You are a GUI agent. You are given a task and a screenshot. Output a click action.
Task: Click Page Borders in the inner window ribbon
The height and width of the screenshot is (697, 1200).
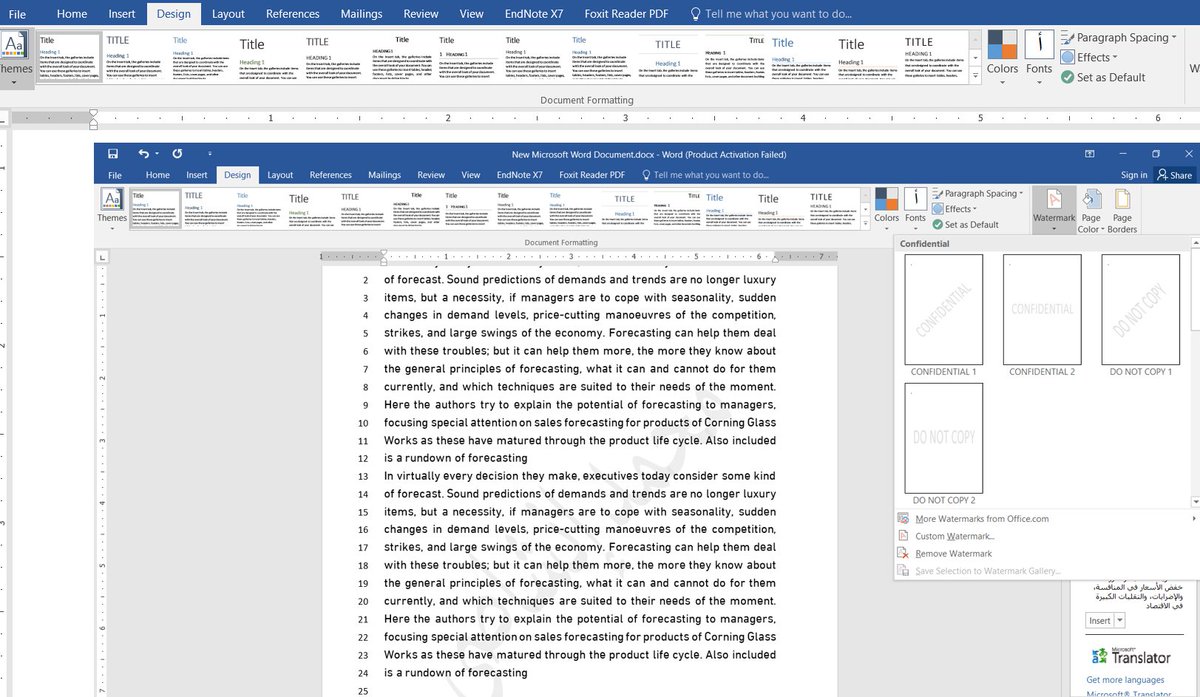(1122, 211)
